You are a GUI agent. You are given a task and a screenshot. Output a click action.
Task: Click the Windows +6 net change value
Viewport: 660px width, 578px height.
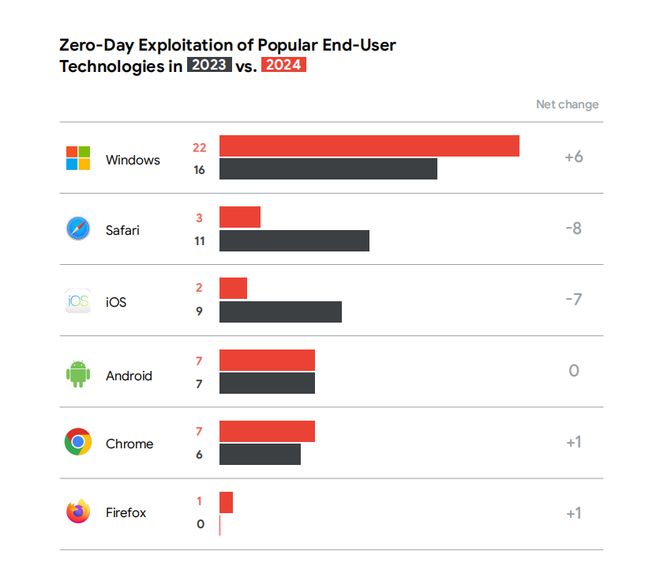(573, 157)
